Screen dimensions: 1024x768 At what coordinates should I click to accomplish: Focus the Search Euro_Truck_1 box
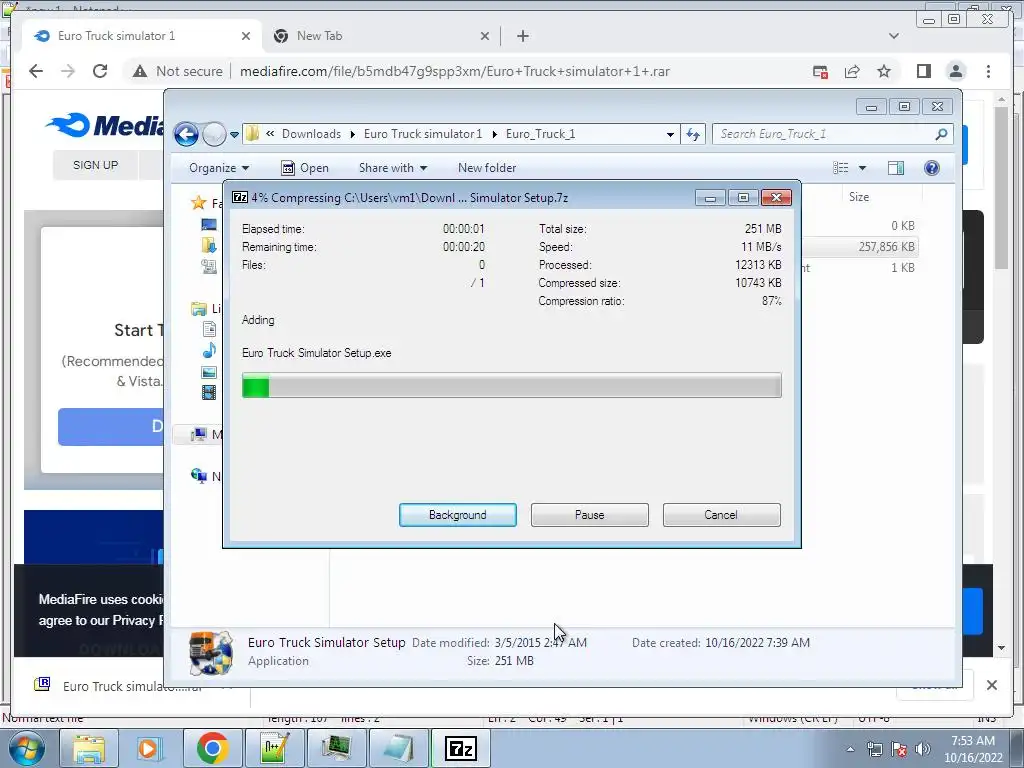[x=824, y=135]
